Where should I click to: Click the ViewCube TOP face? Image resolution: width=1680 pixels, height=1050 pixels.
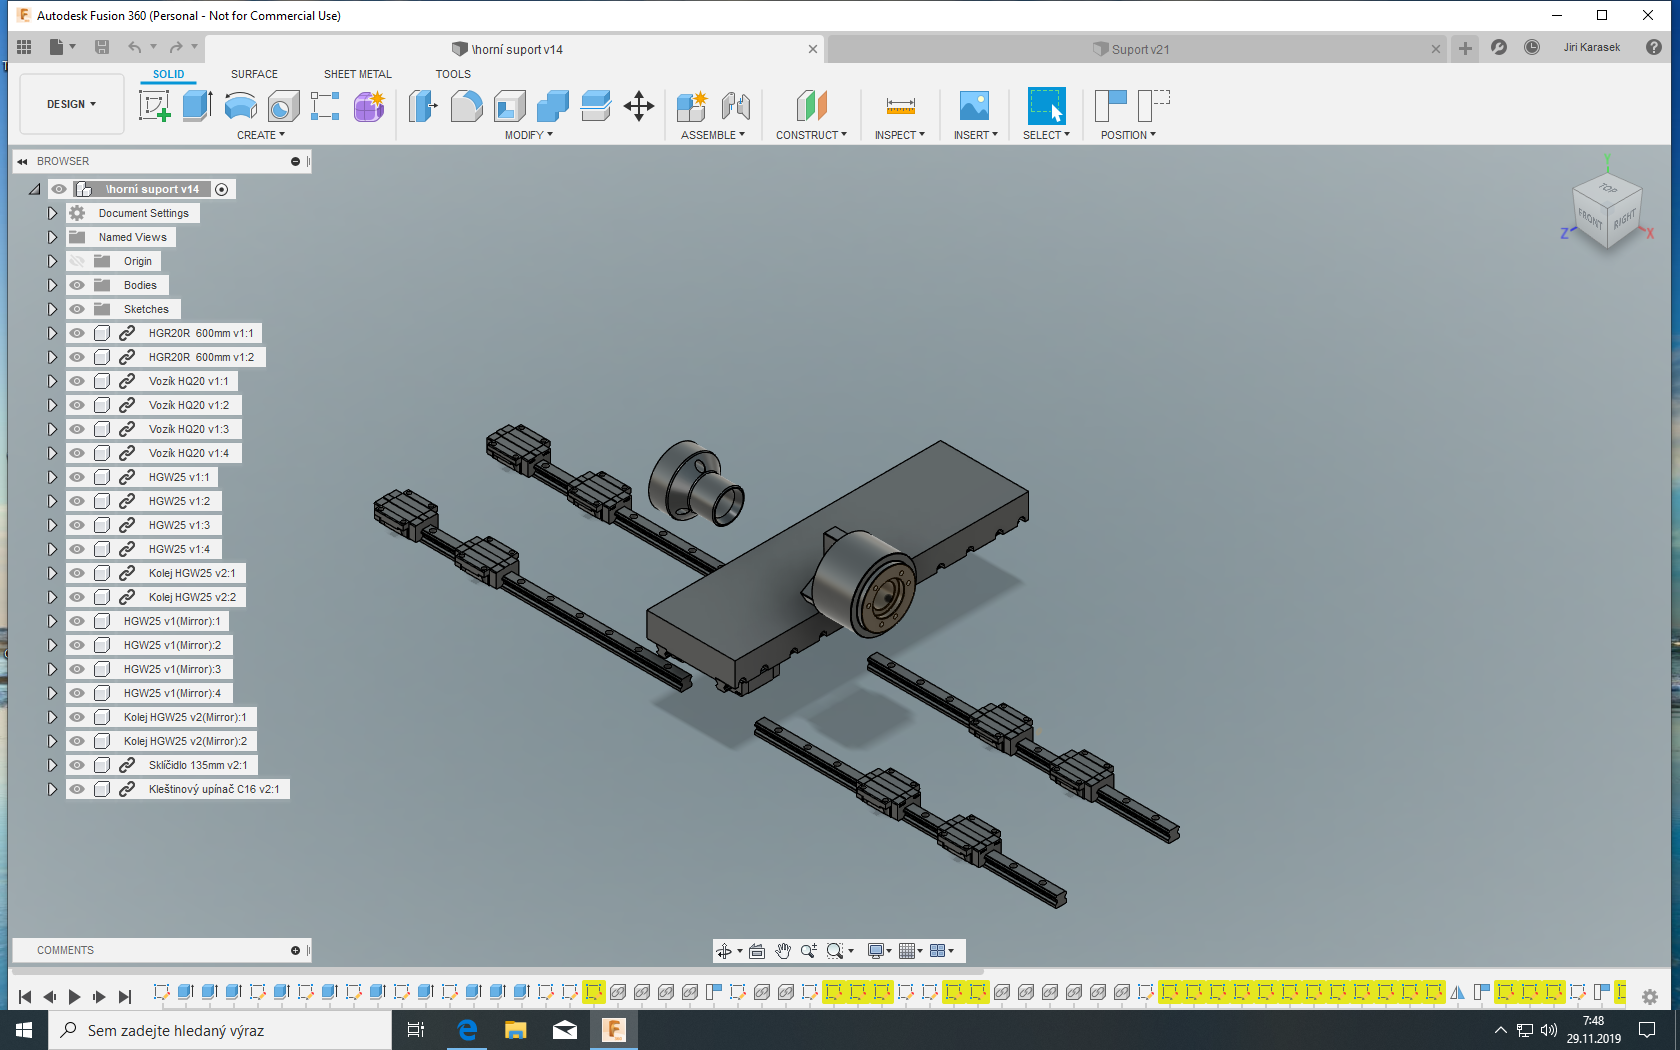click(1607, 188)
